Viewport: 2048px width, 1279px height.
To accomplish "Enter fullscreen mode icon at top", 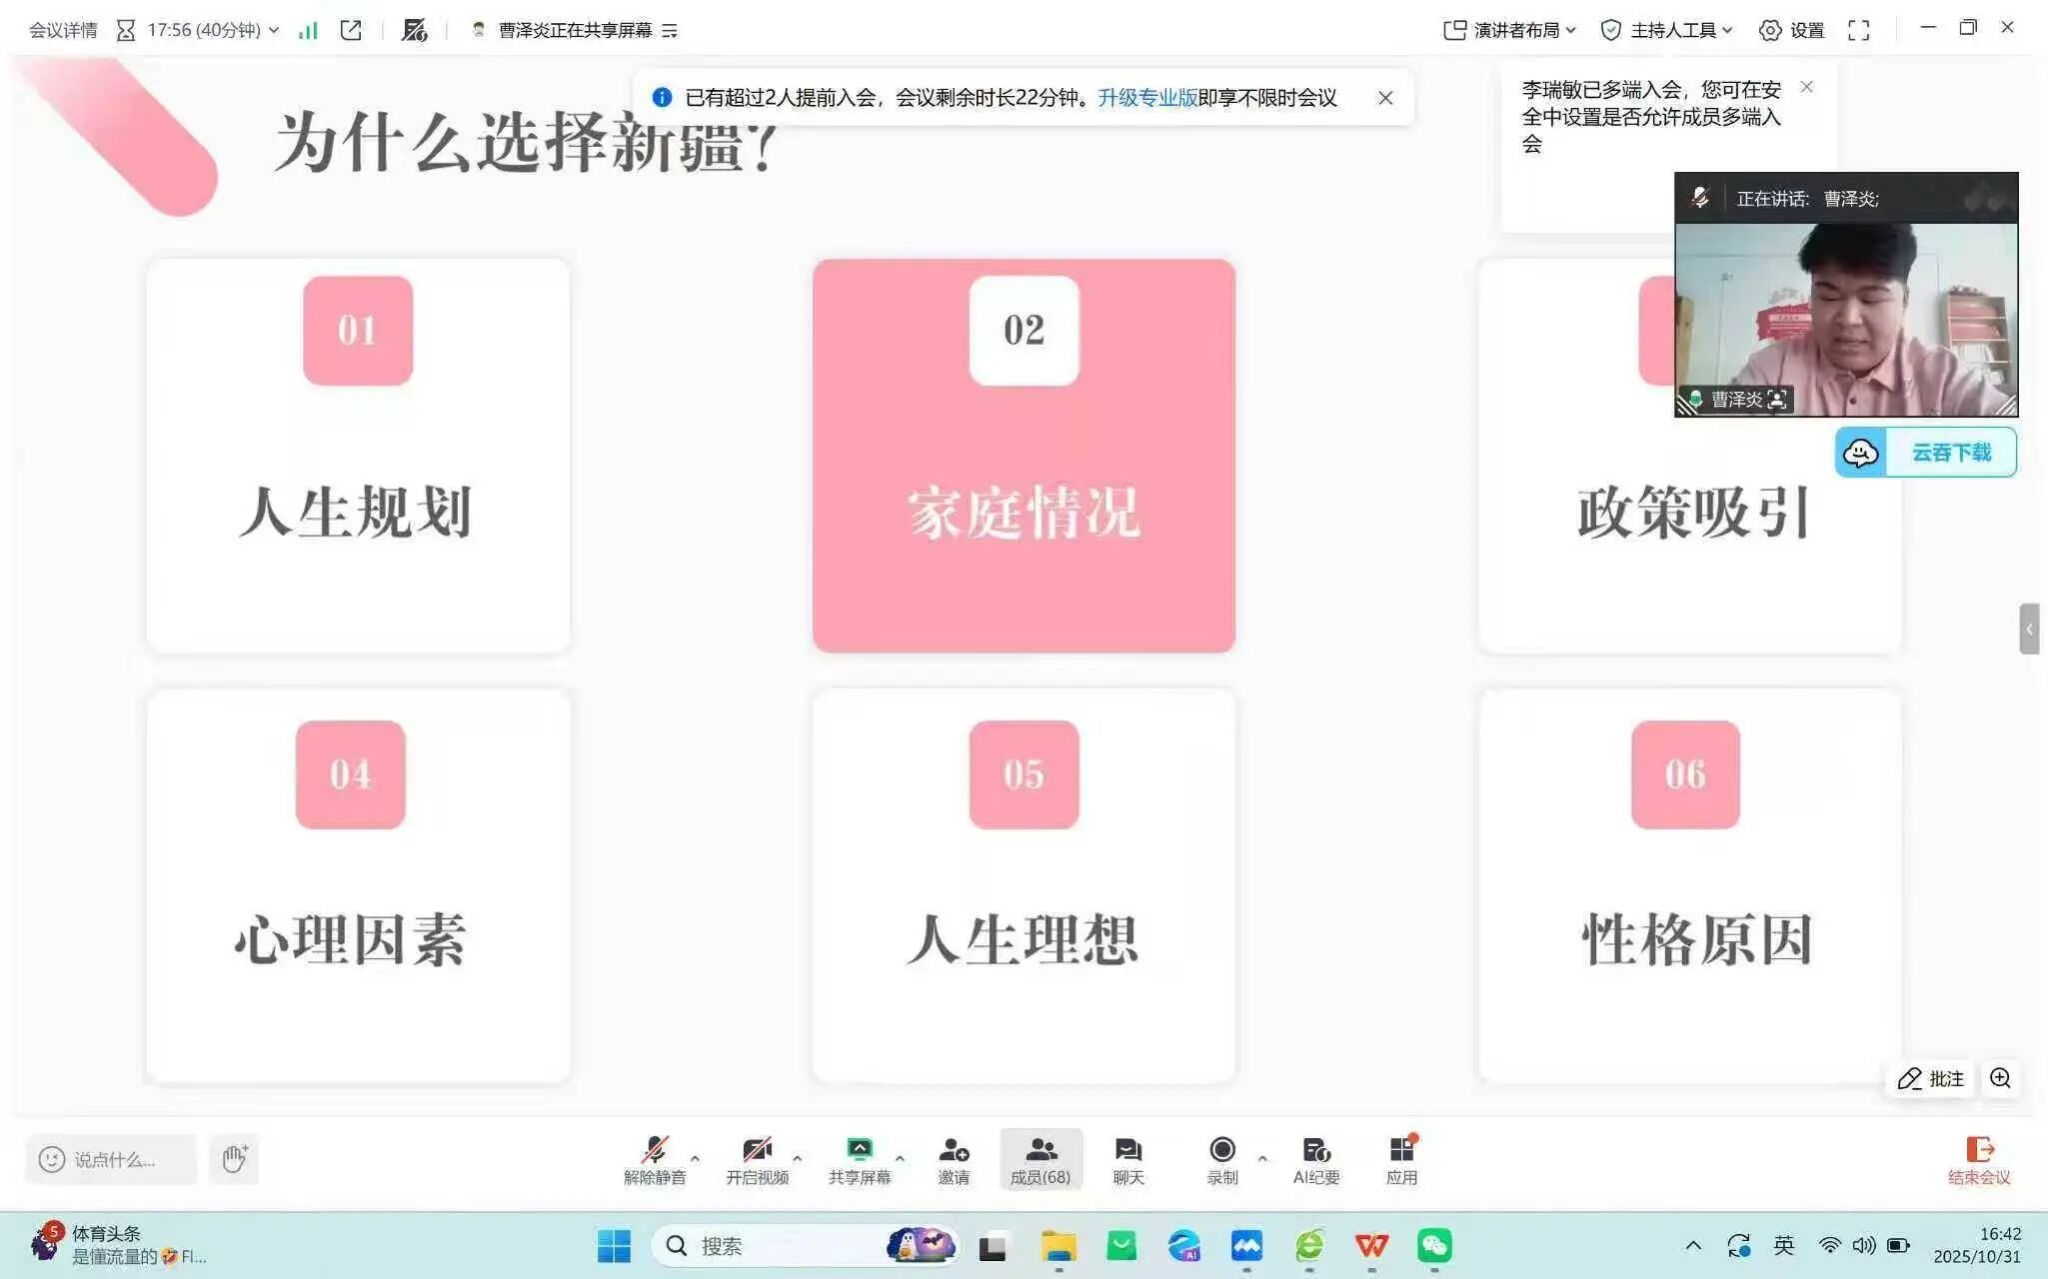I will 1858,30.
